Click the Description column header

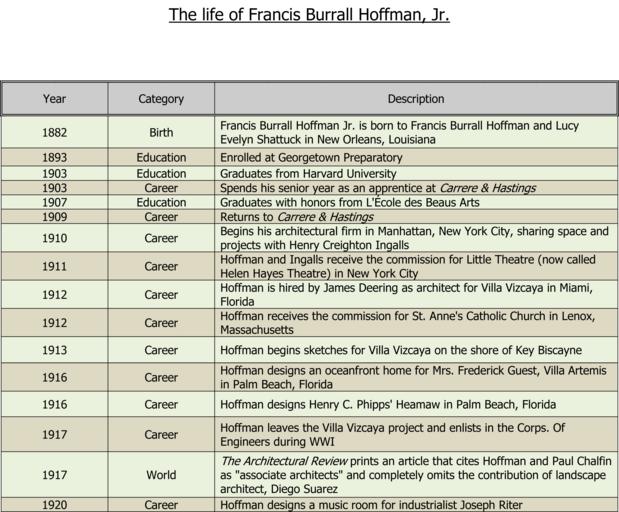click(x=416, y=99)
